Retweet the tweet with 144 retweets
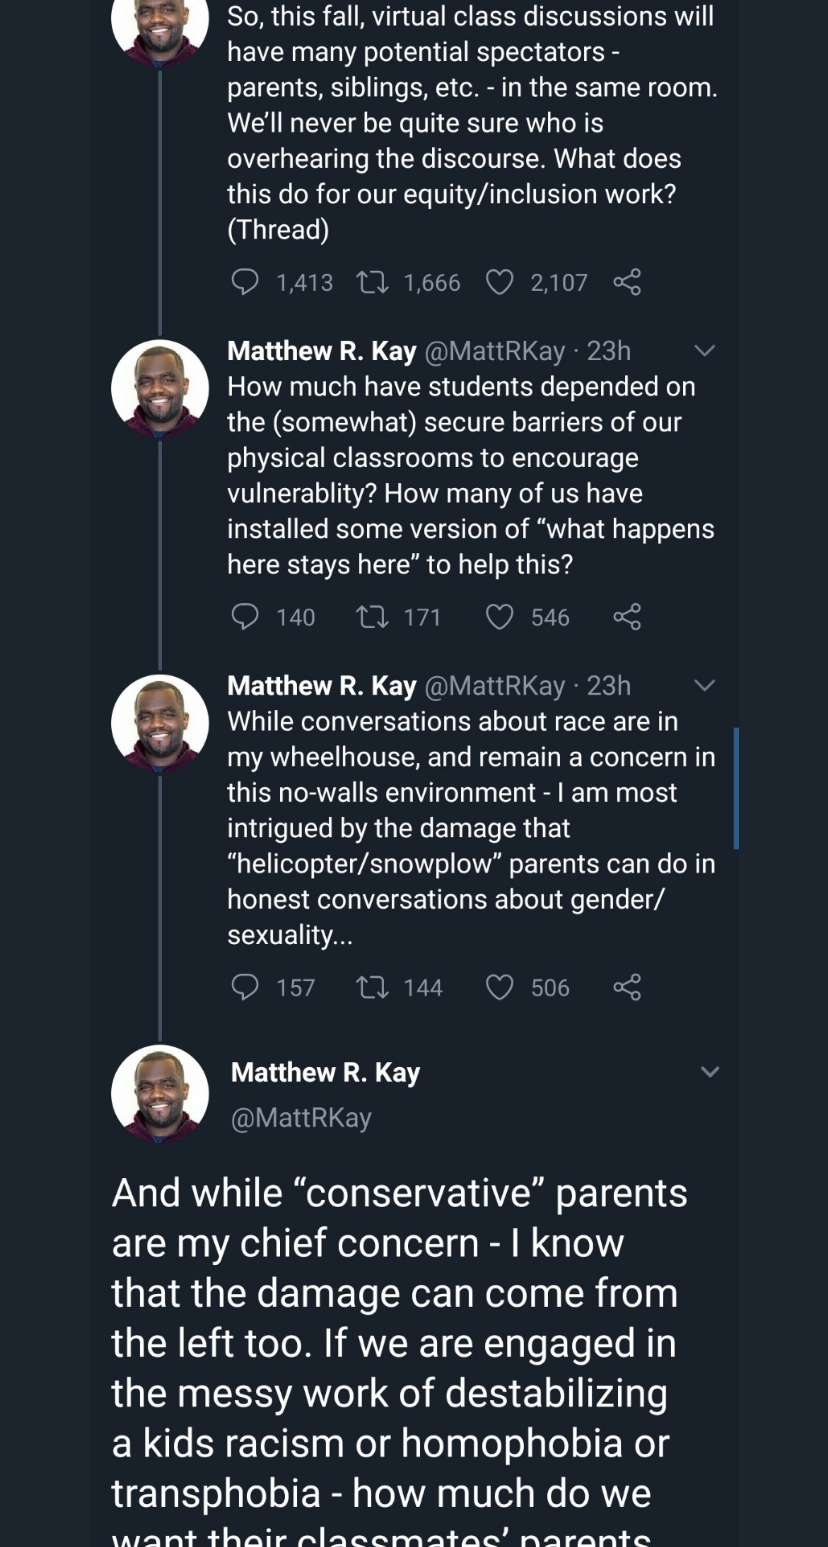 click(x=372, y=988)
